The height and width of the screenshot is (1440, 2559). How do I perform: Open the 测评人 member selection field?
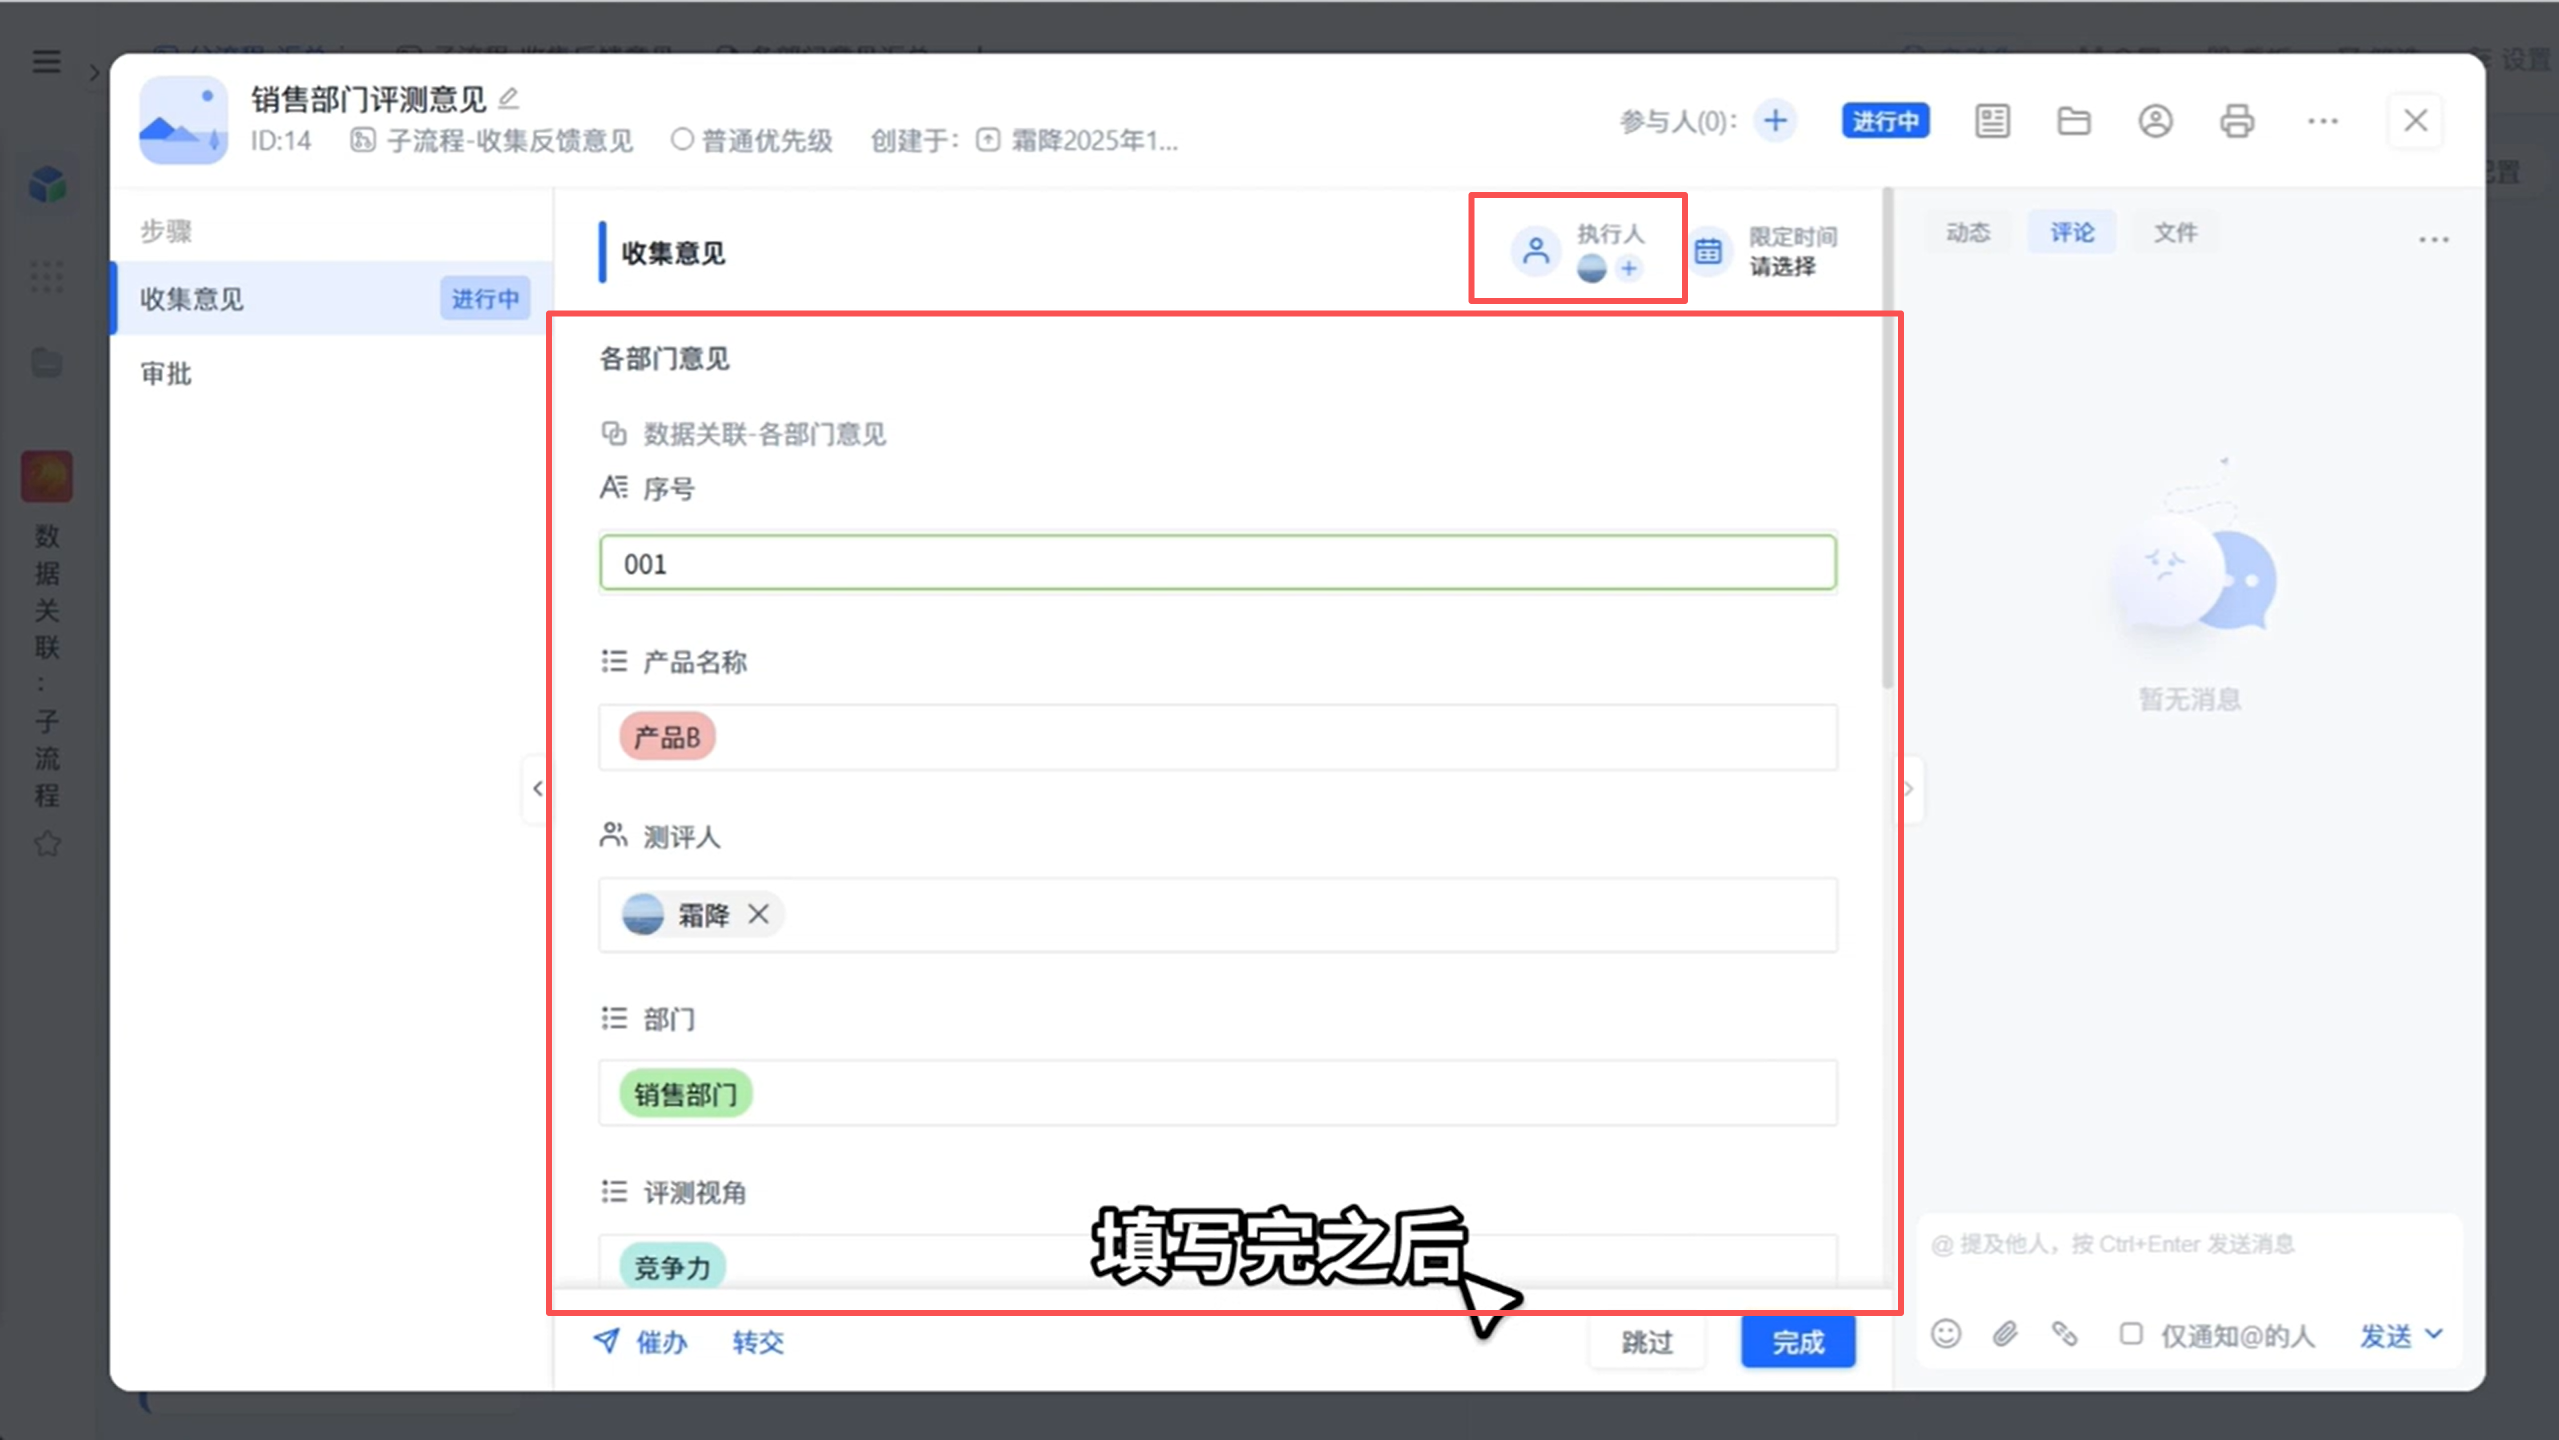1217,915
